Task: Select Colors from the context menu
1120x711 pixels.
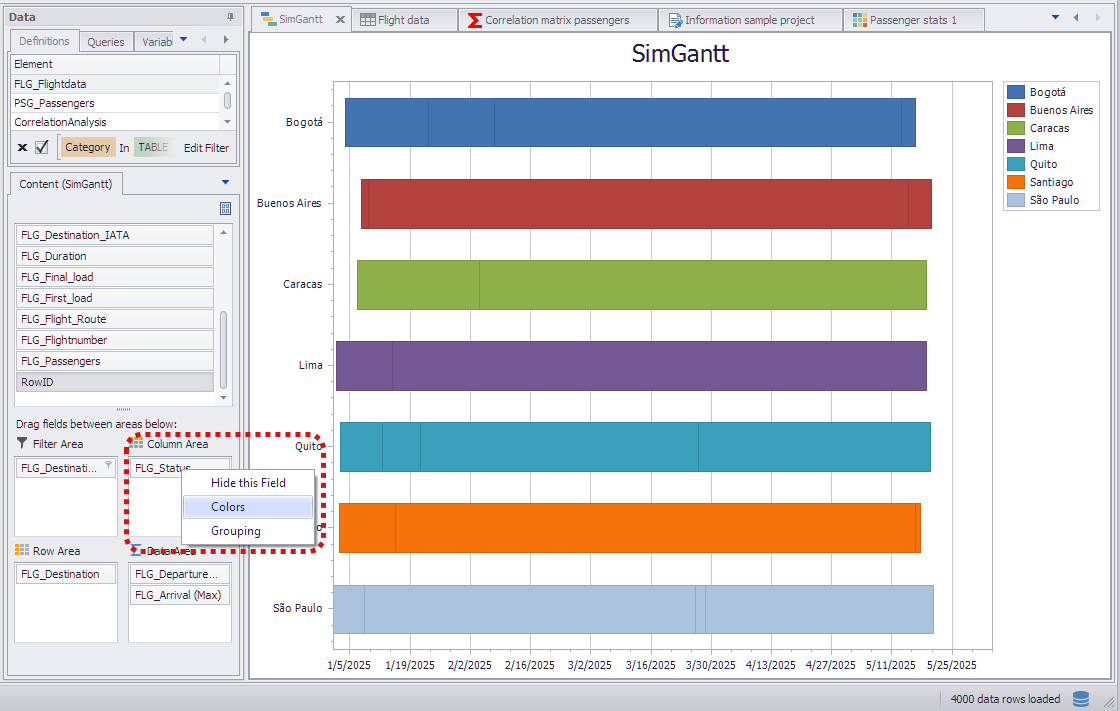Action: [x=228, y=507]
